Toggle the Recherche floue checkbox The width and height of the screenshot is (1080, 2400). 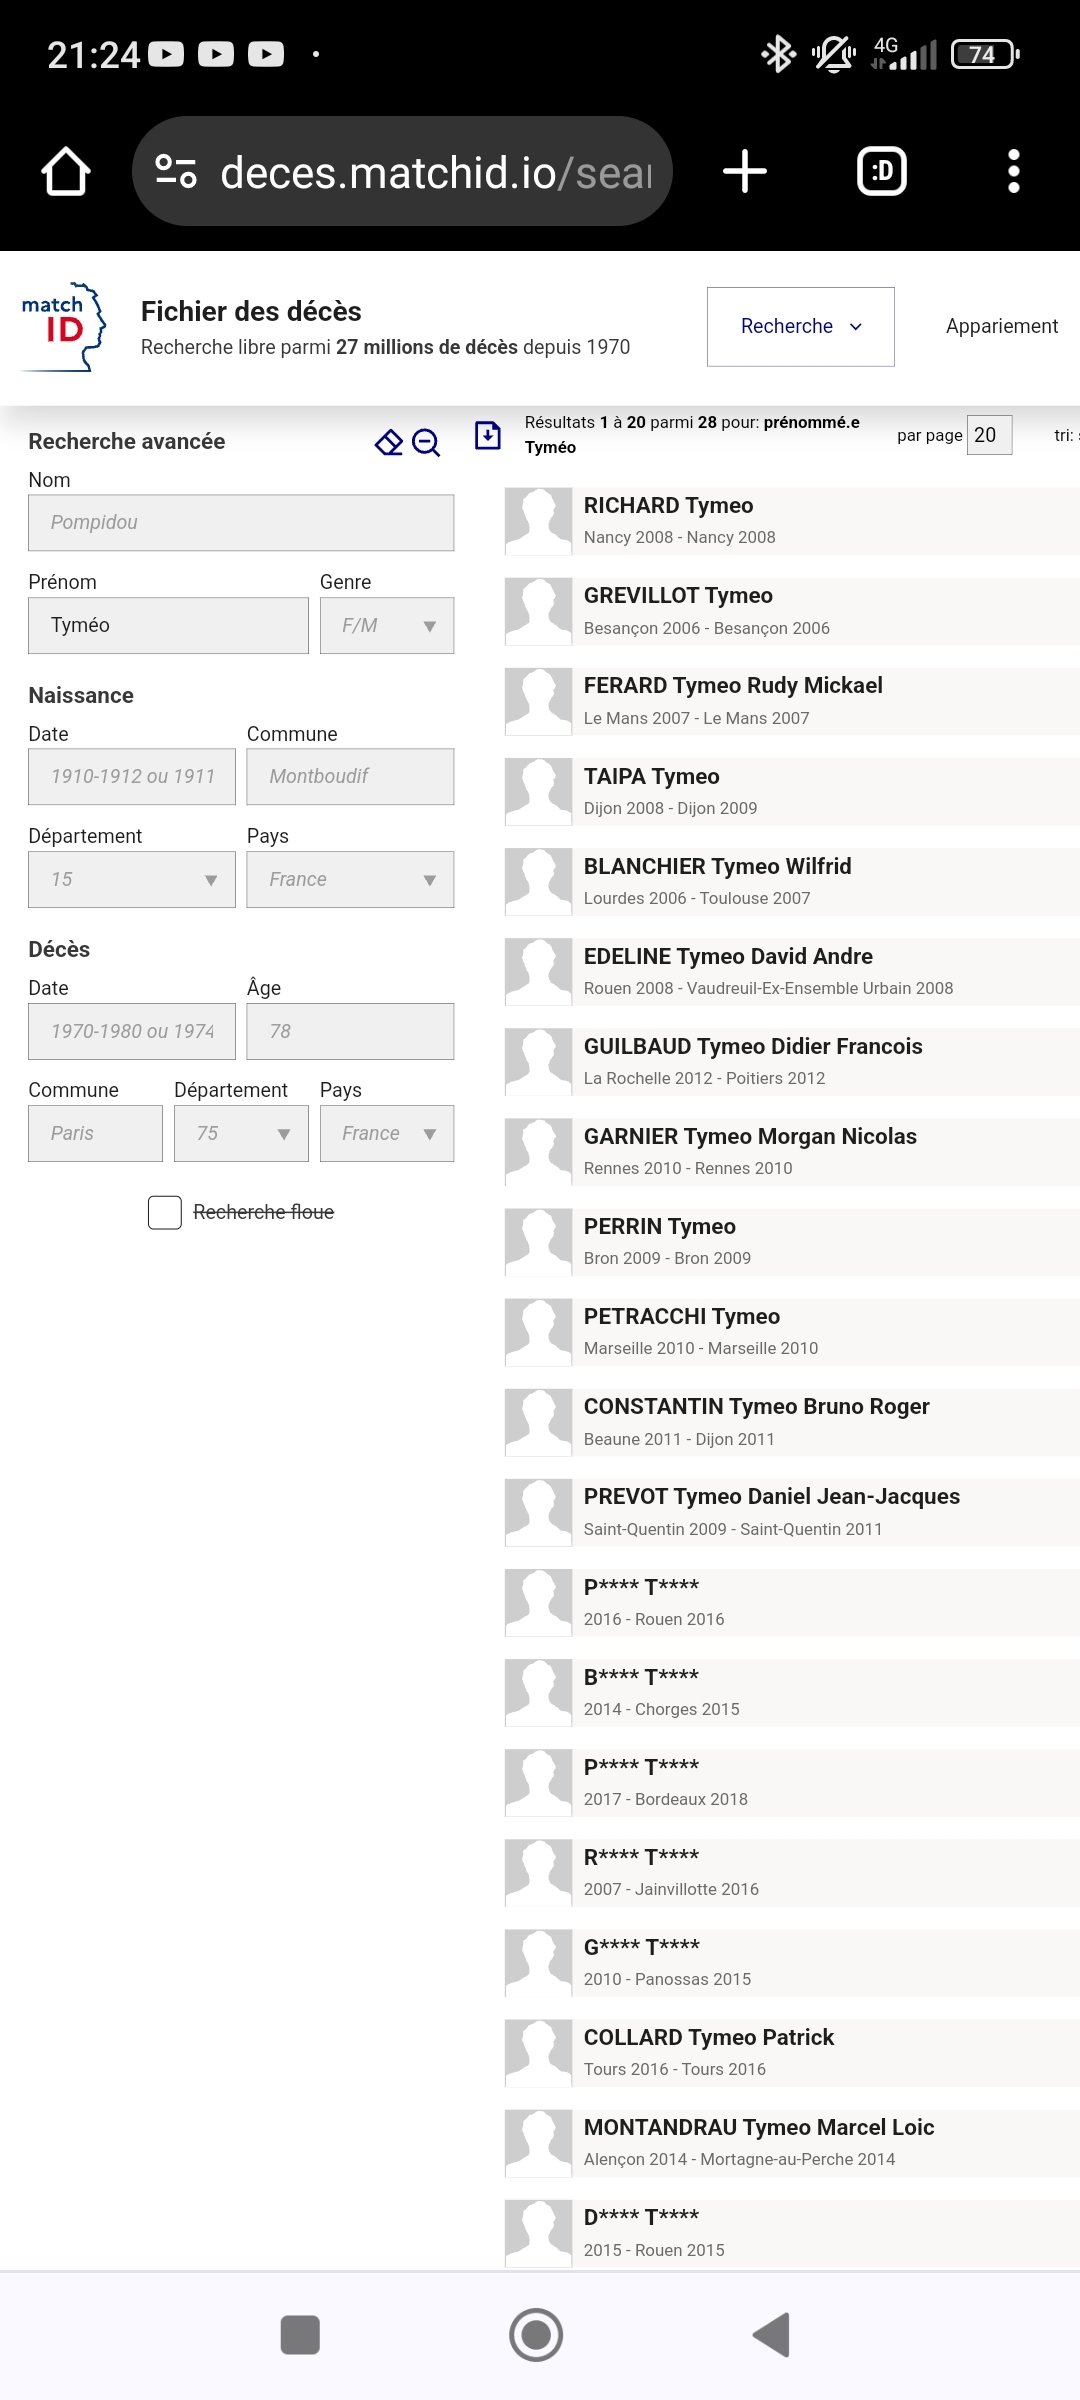(x=165, y=1212)
